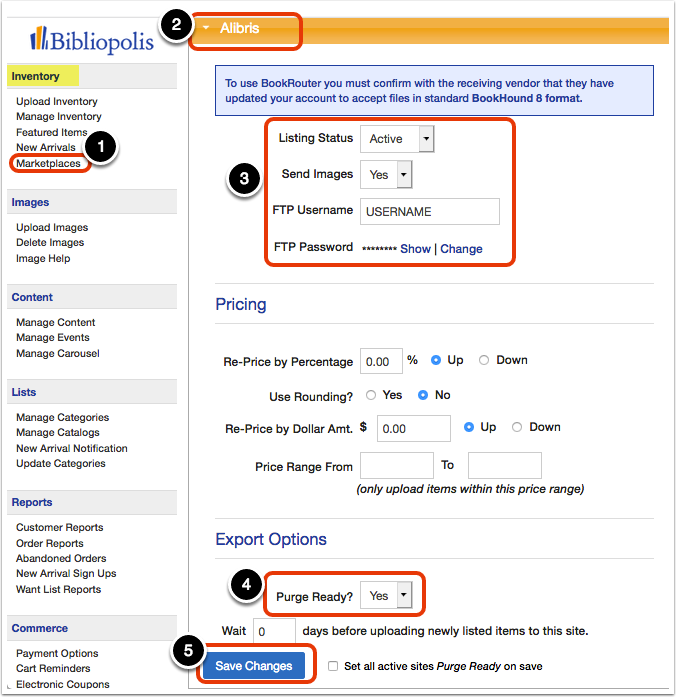View Order Reports

tap(50, 544)
